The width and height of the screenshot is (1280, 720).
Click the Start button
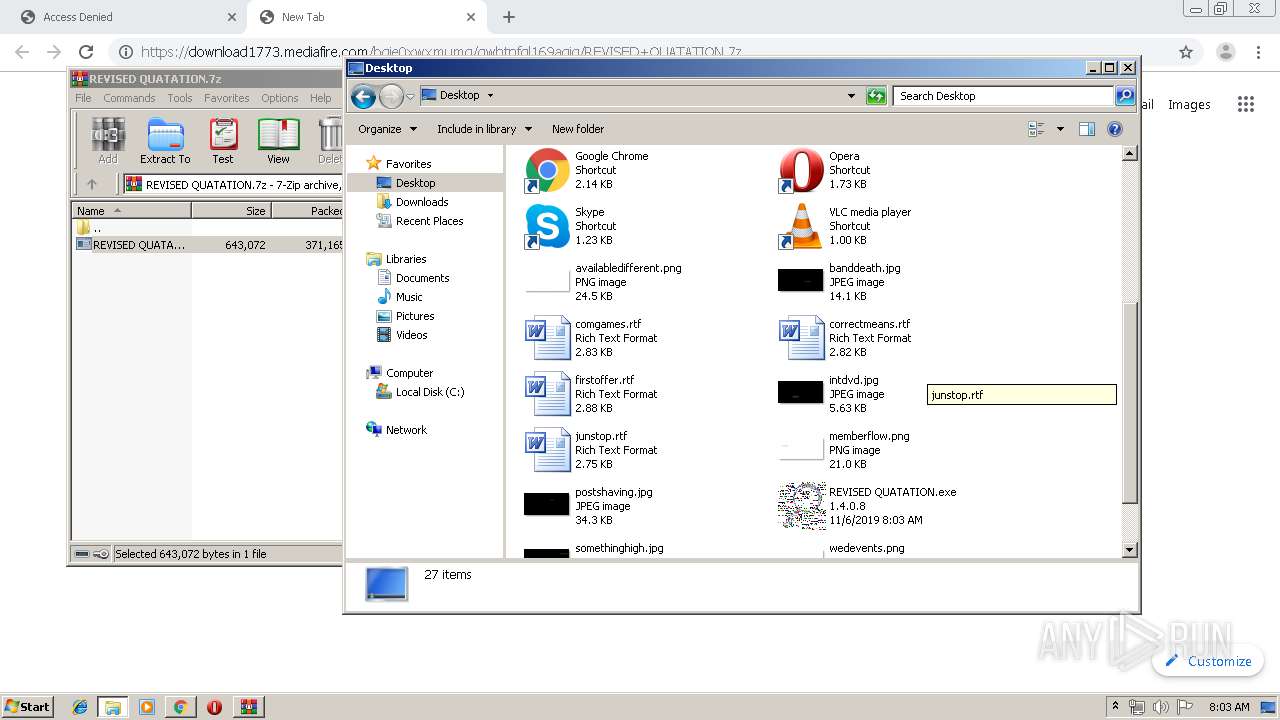point(27,706)
